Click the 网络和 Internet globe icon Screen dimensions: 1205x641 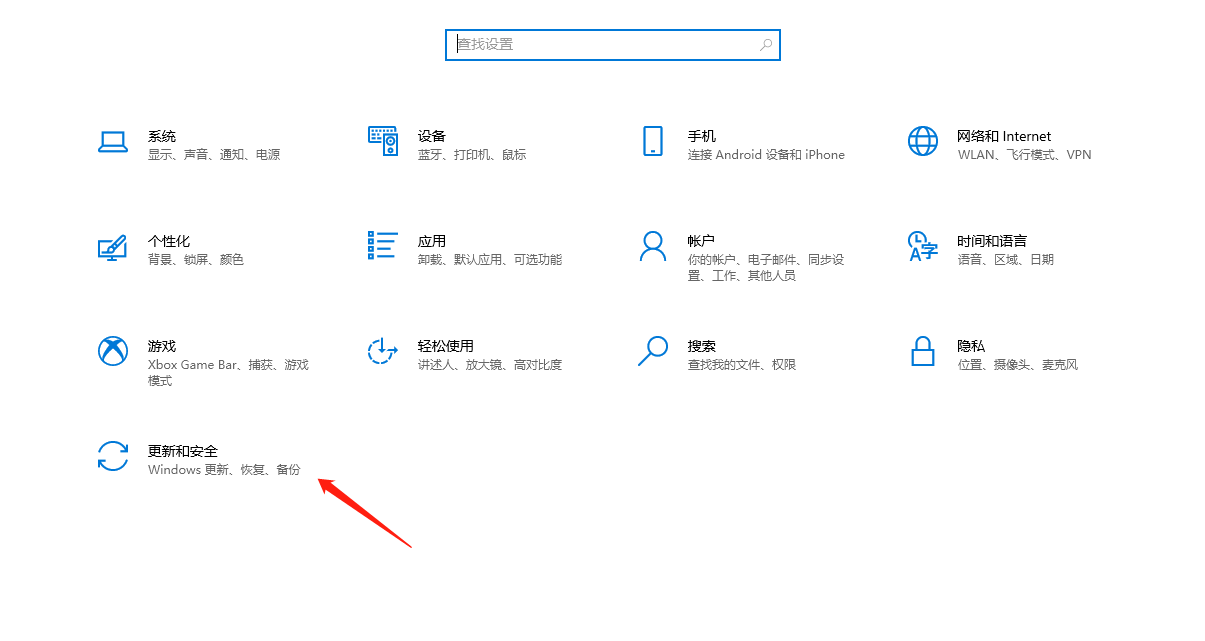pos(922,143)
